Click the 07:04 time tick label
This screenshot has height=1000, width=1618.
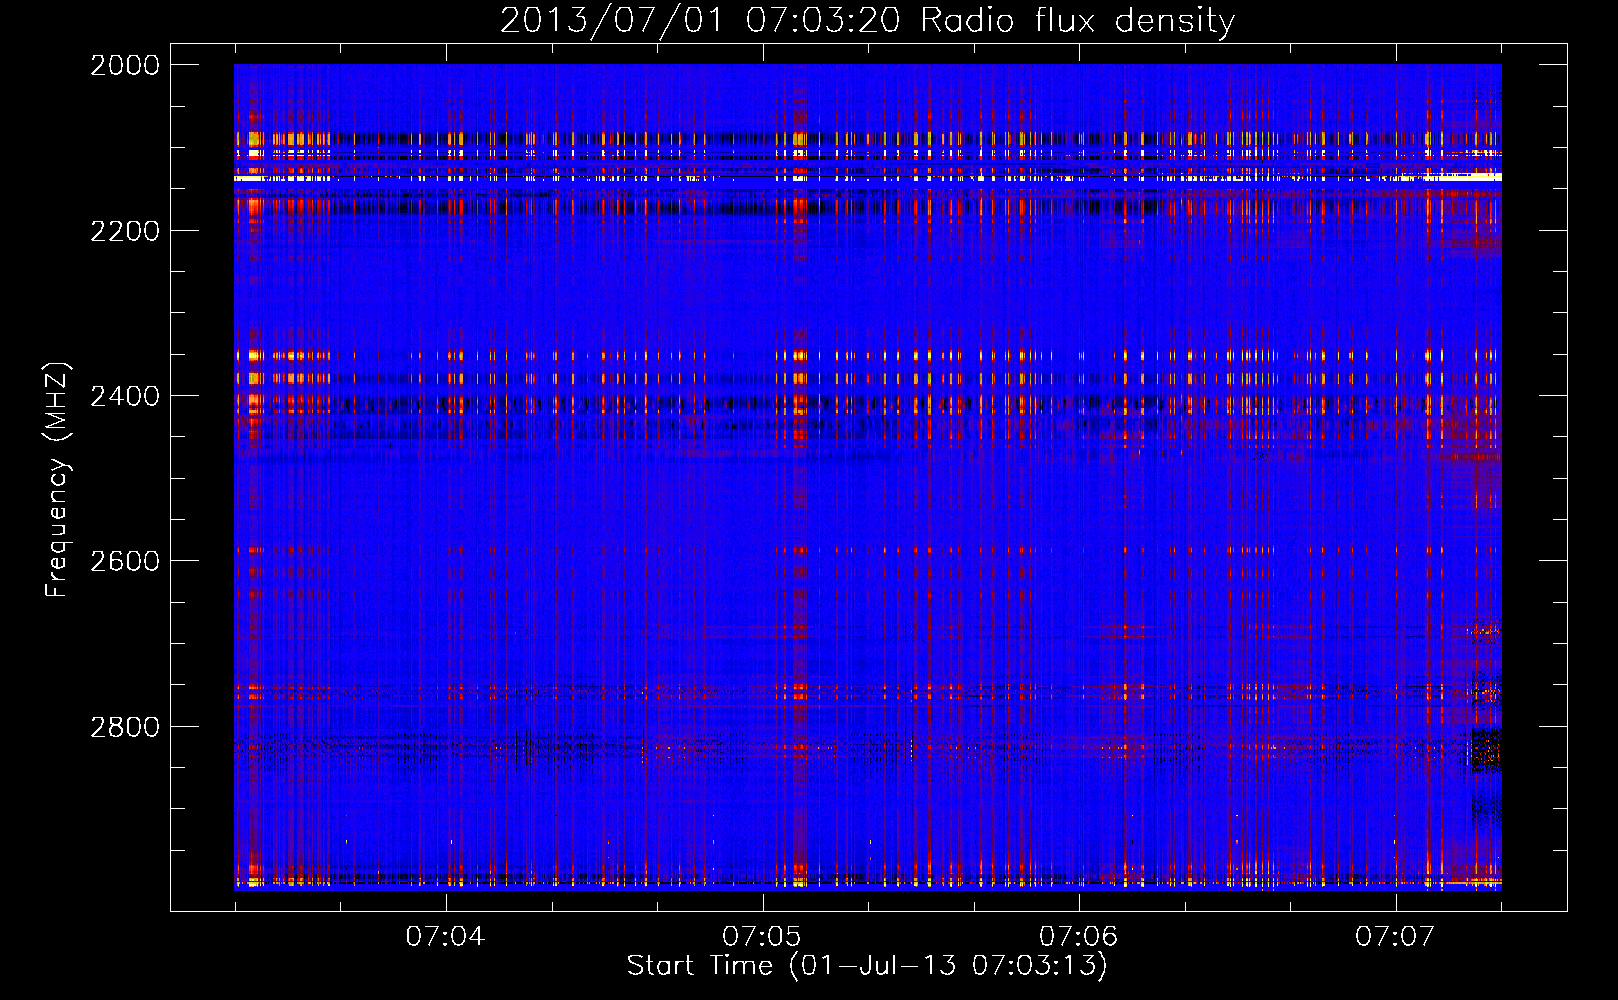point(445,937)
